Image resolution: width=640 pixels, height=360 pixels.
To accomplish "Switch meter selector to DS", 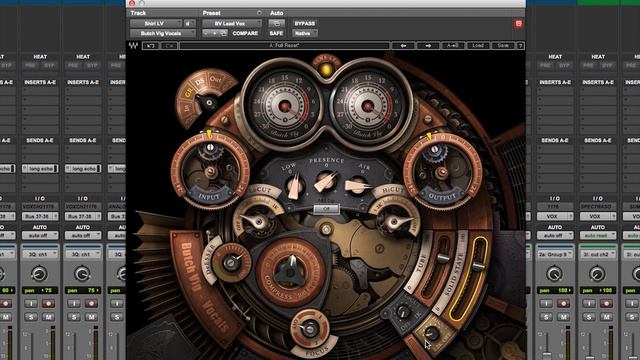I will (200, 82).
